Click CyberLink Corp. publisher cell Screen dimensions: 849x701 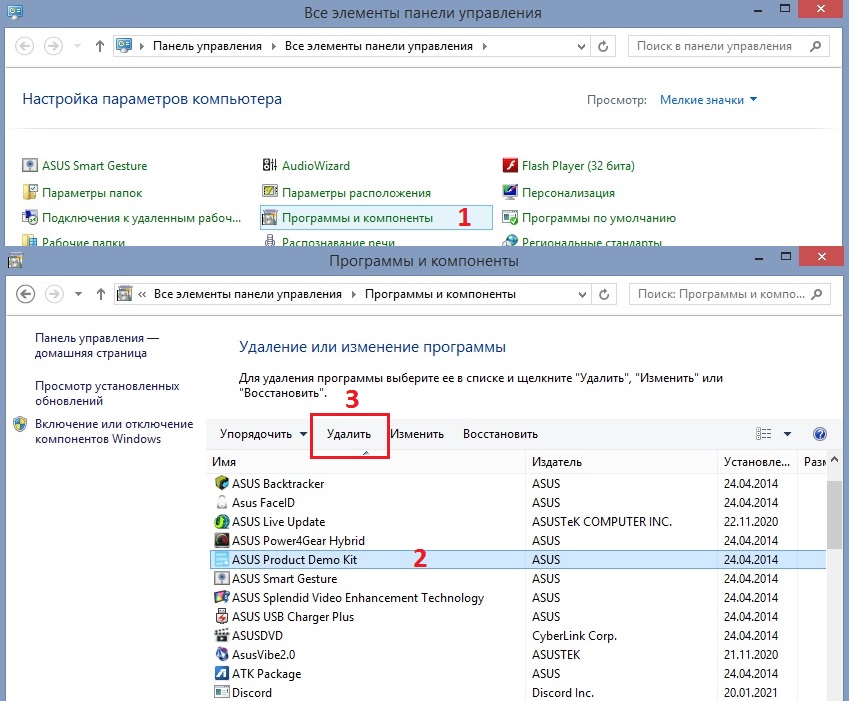574,636
